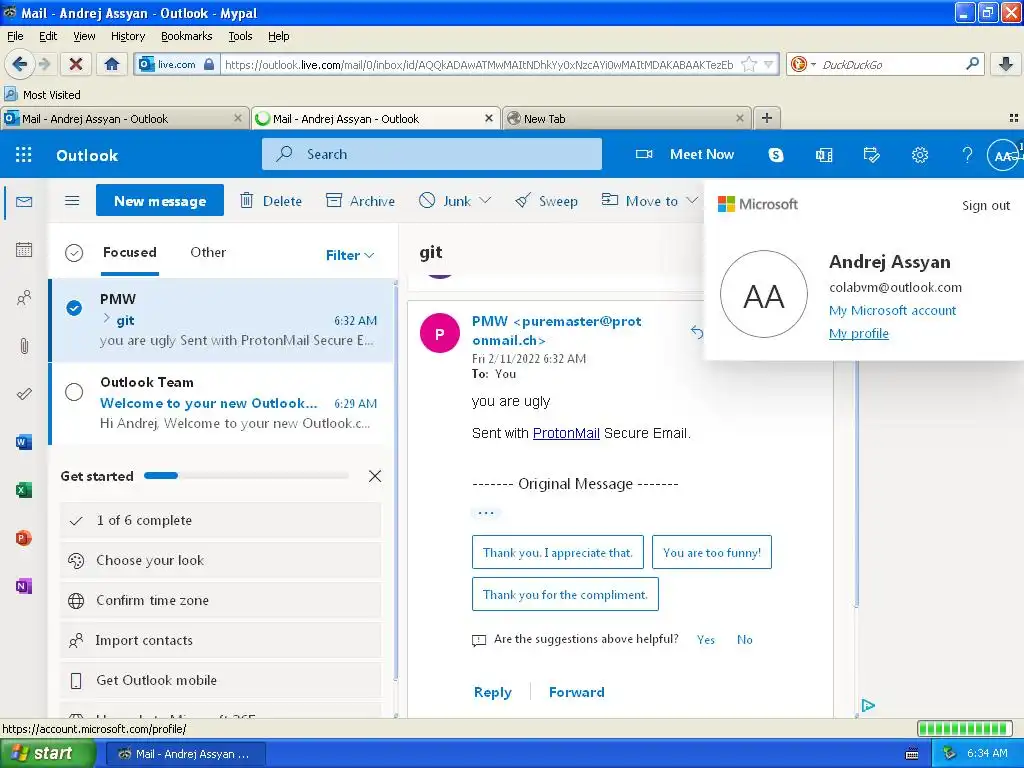The height and width of the screenshot is (768, 1024).
Task: Click the message list scrollbar
Action: tap(395, 483)
